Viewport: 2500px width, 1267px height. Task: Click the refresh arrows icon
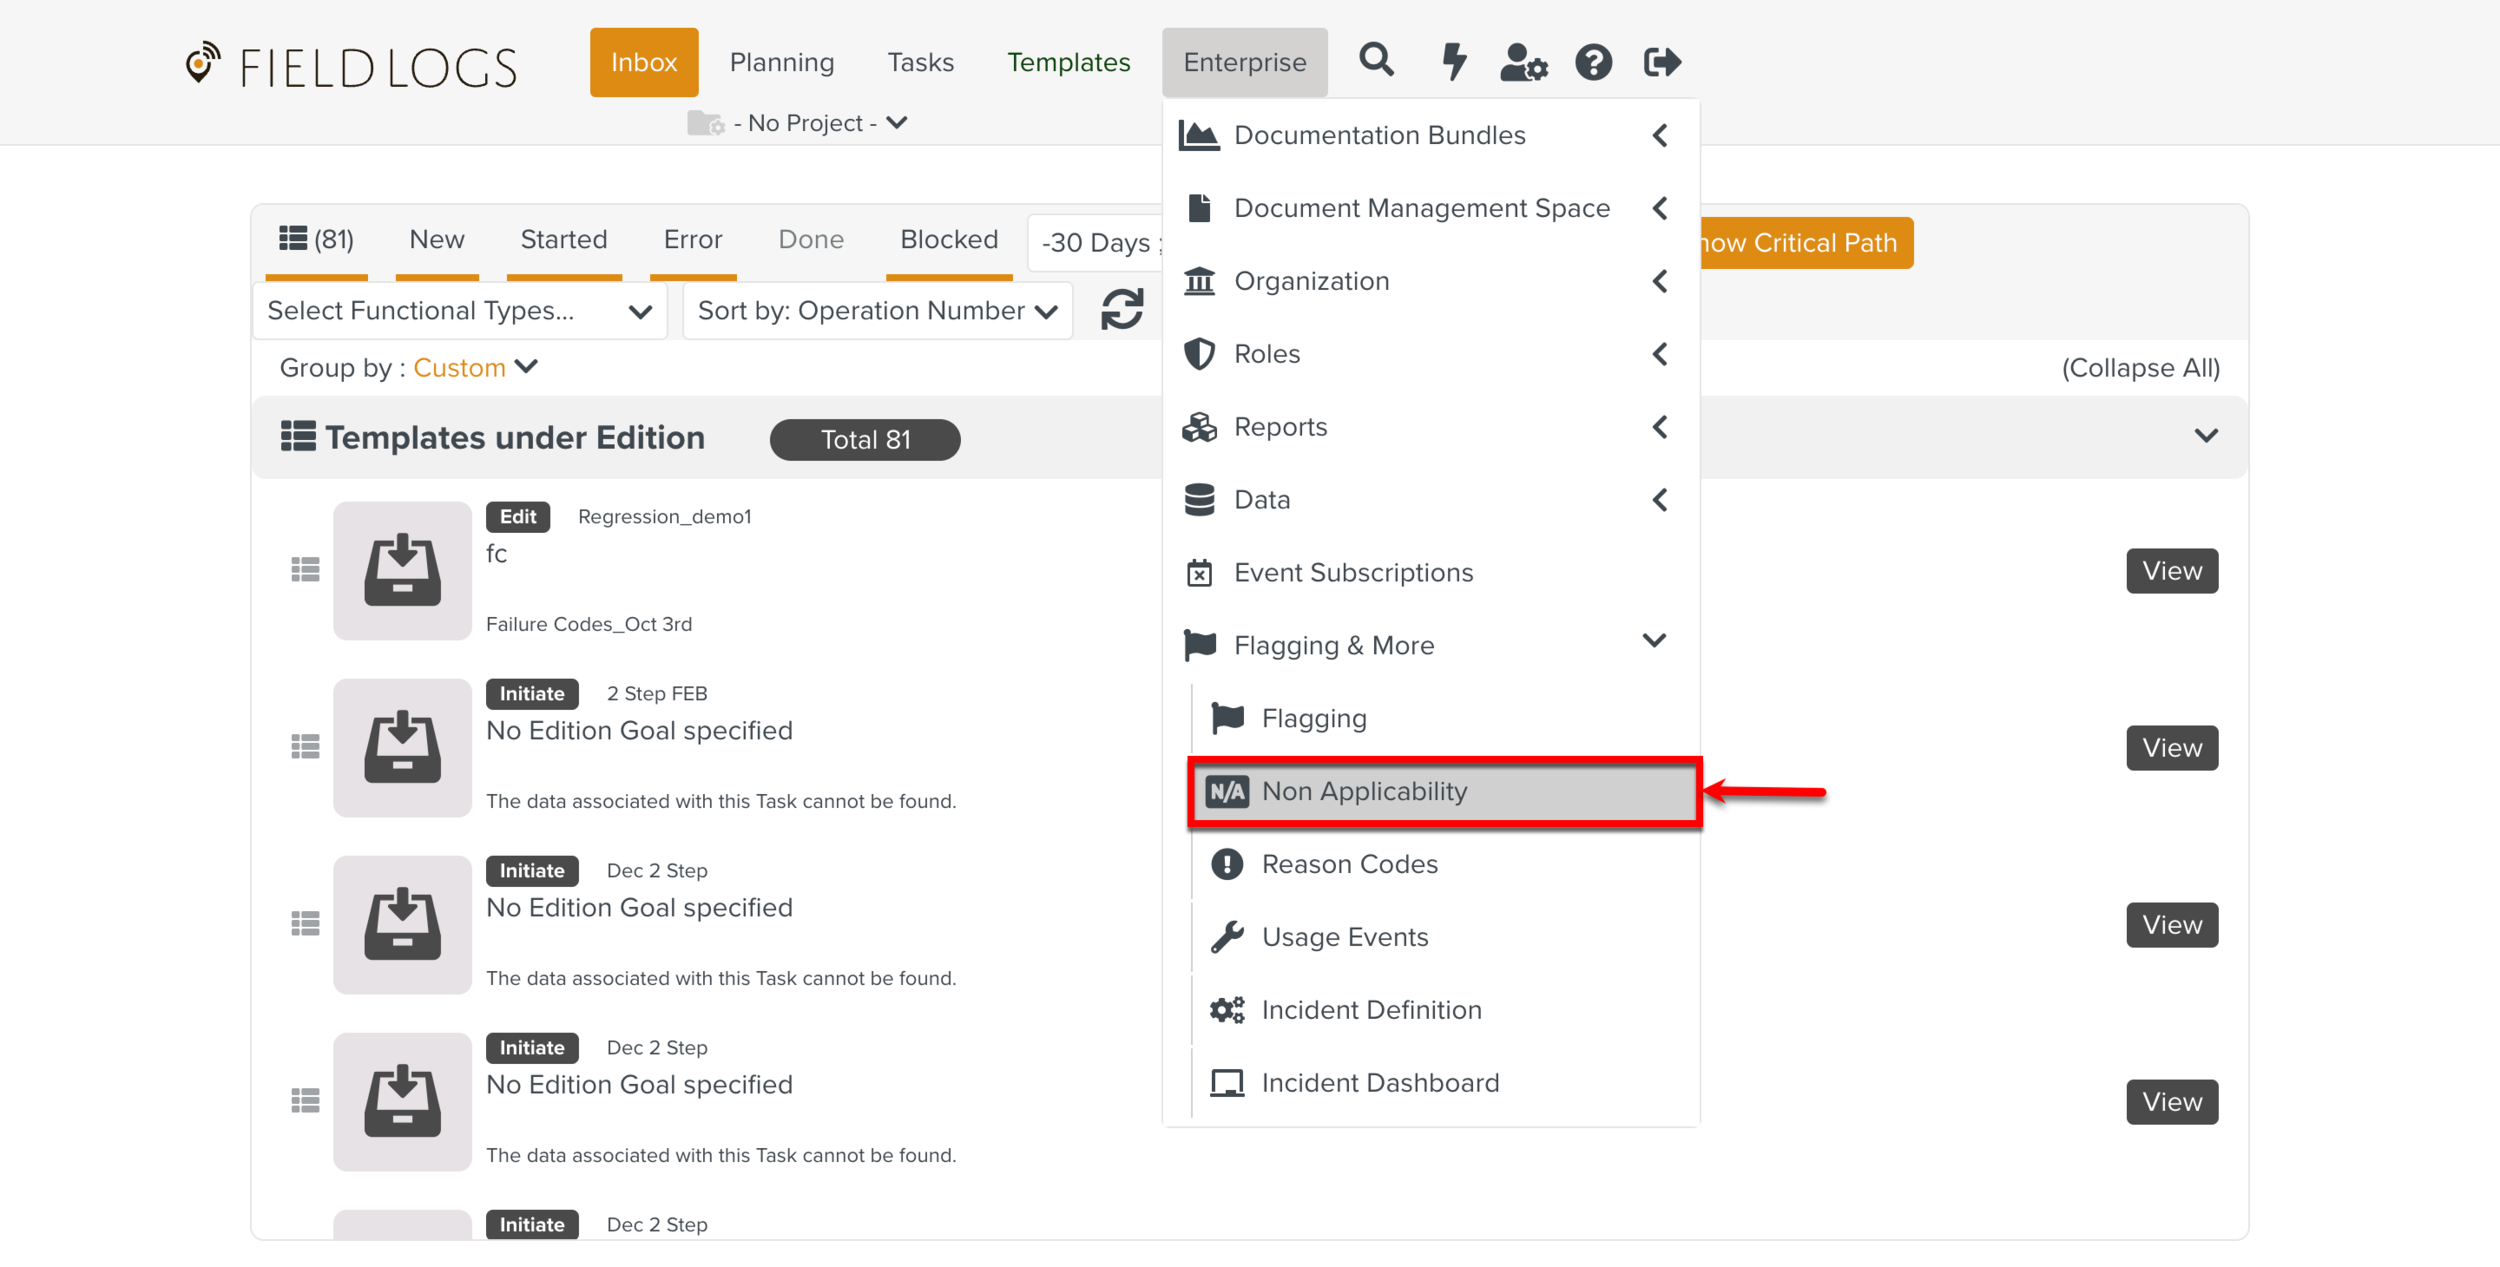(x=1122, y=310)
